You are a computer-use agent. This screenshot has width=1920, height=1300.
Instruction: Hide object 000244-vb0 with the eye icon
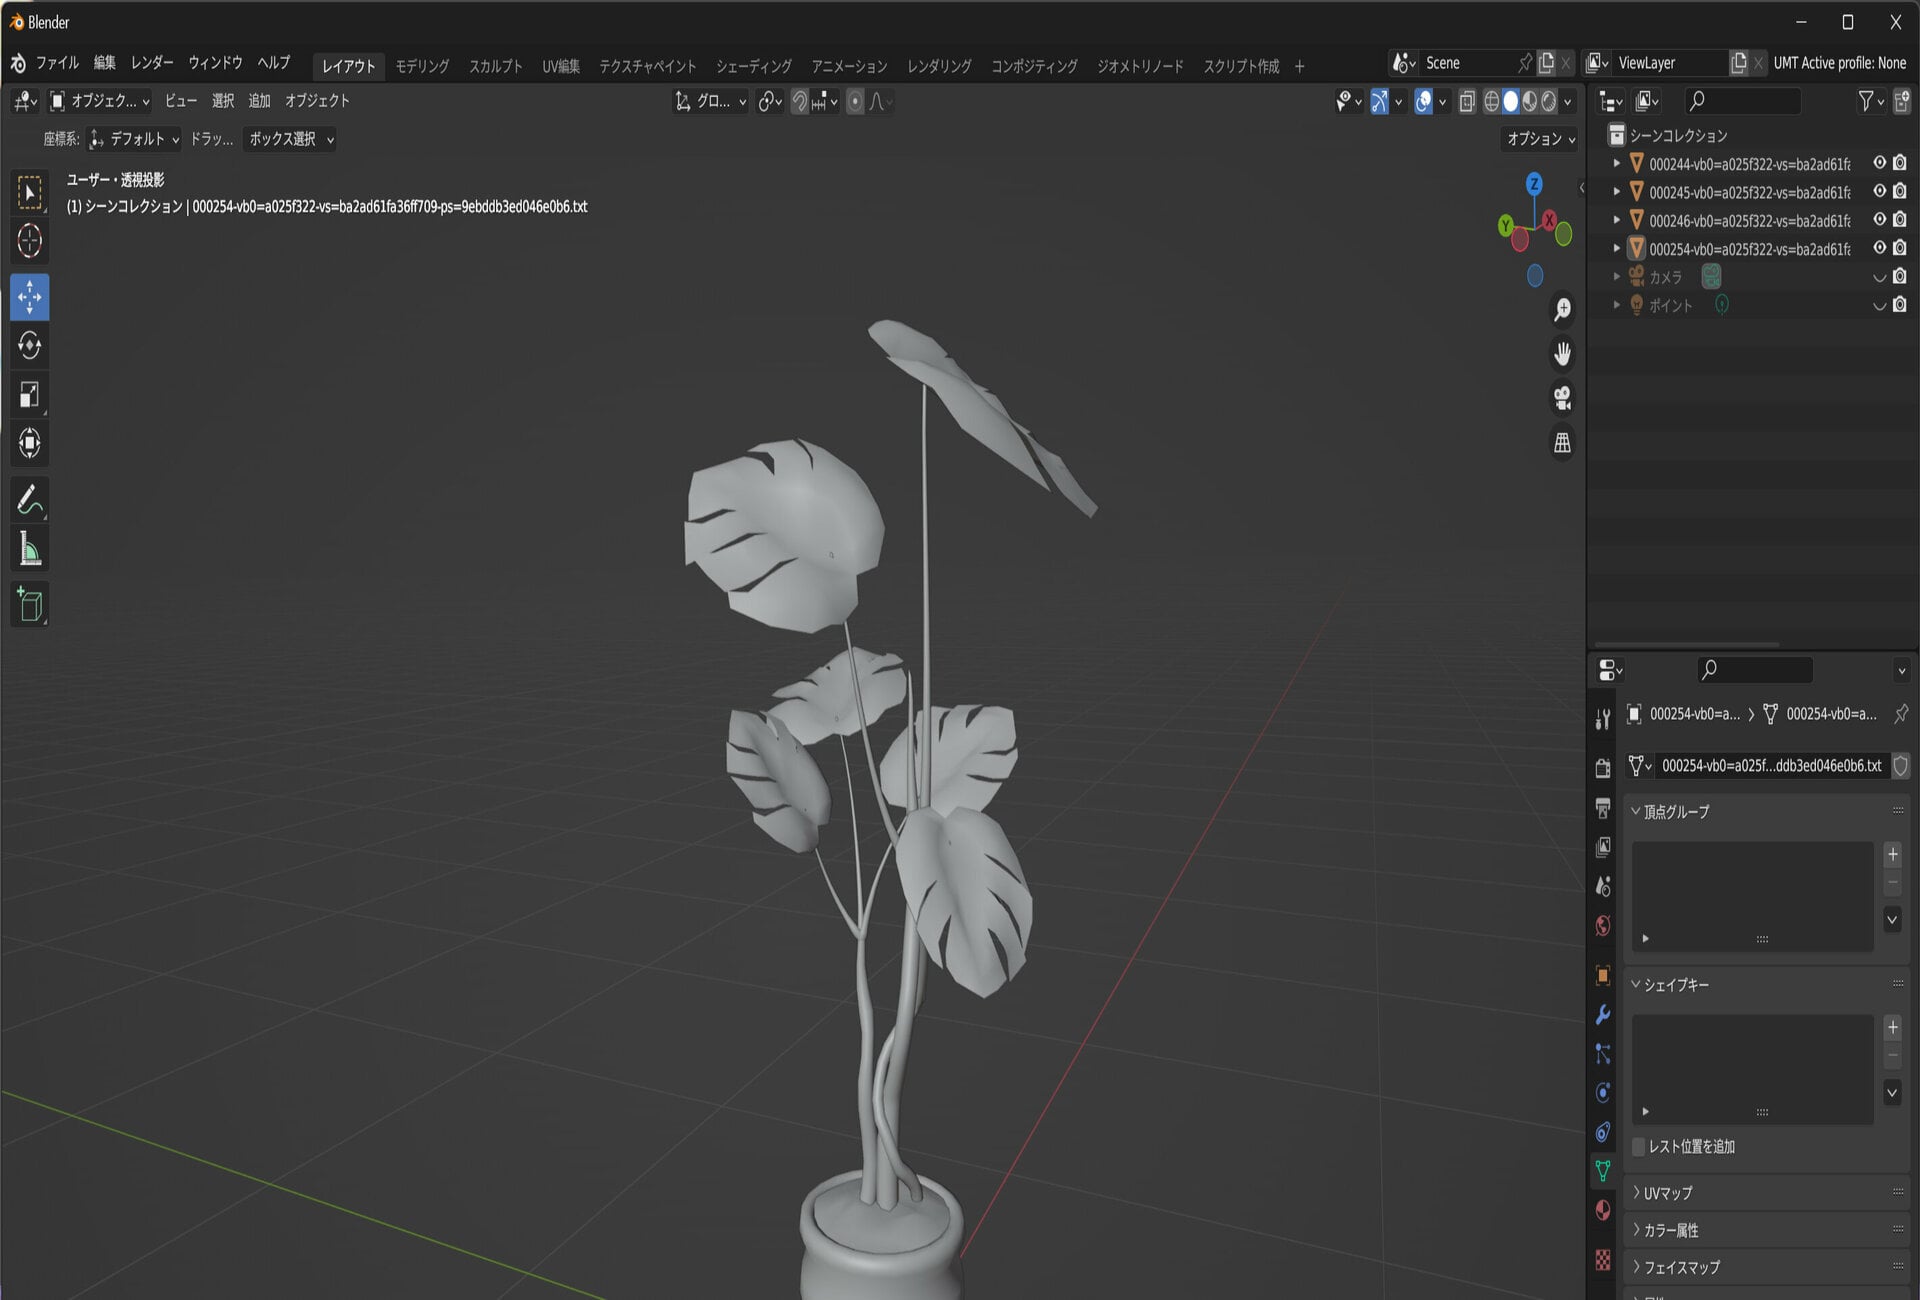[1879, 163]
